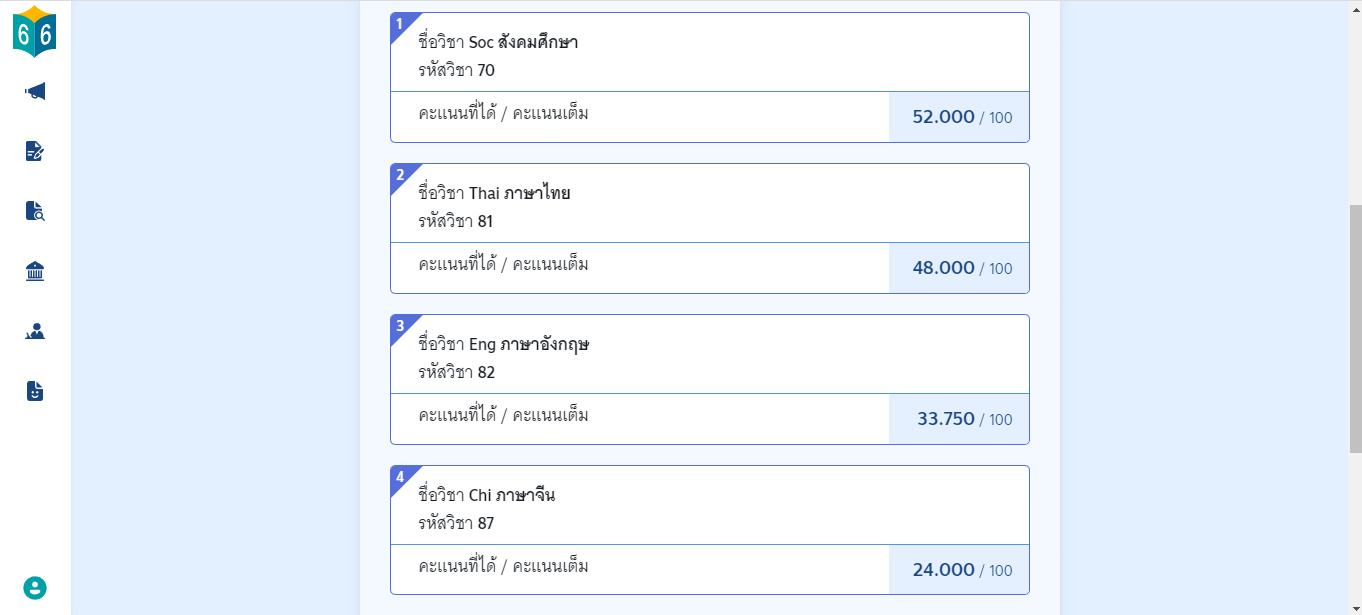Select the Thai ภาษาไทย subject card

pos(710,228)
